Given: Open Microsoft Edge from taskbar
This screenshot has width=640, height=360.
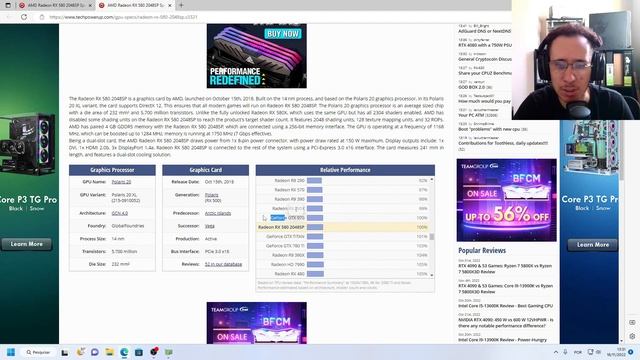Looking at the screenshot, I should (x=124, y=352).
